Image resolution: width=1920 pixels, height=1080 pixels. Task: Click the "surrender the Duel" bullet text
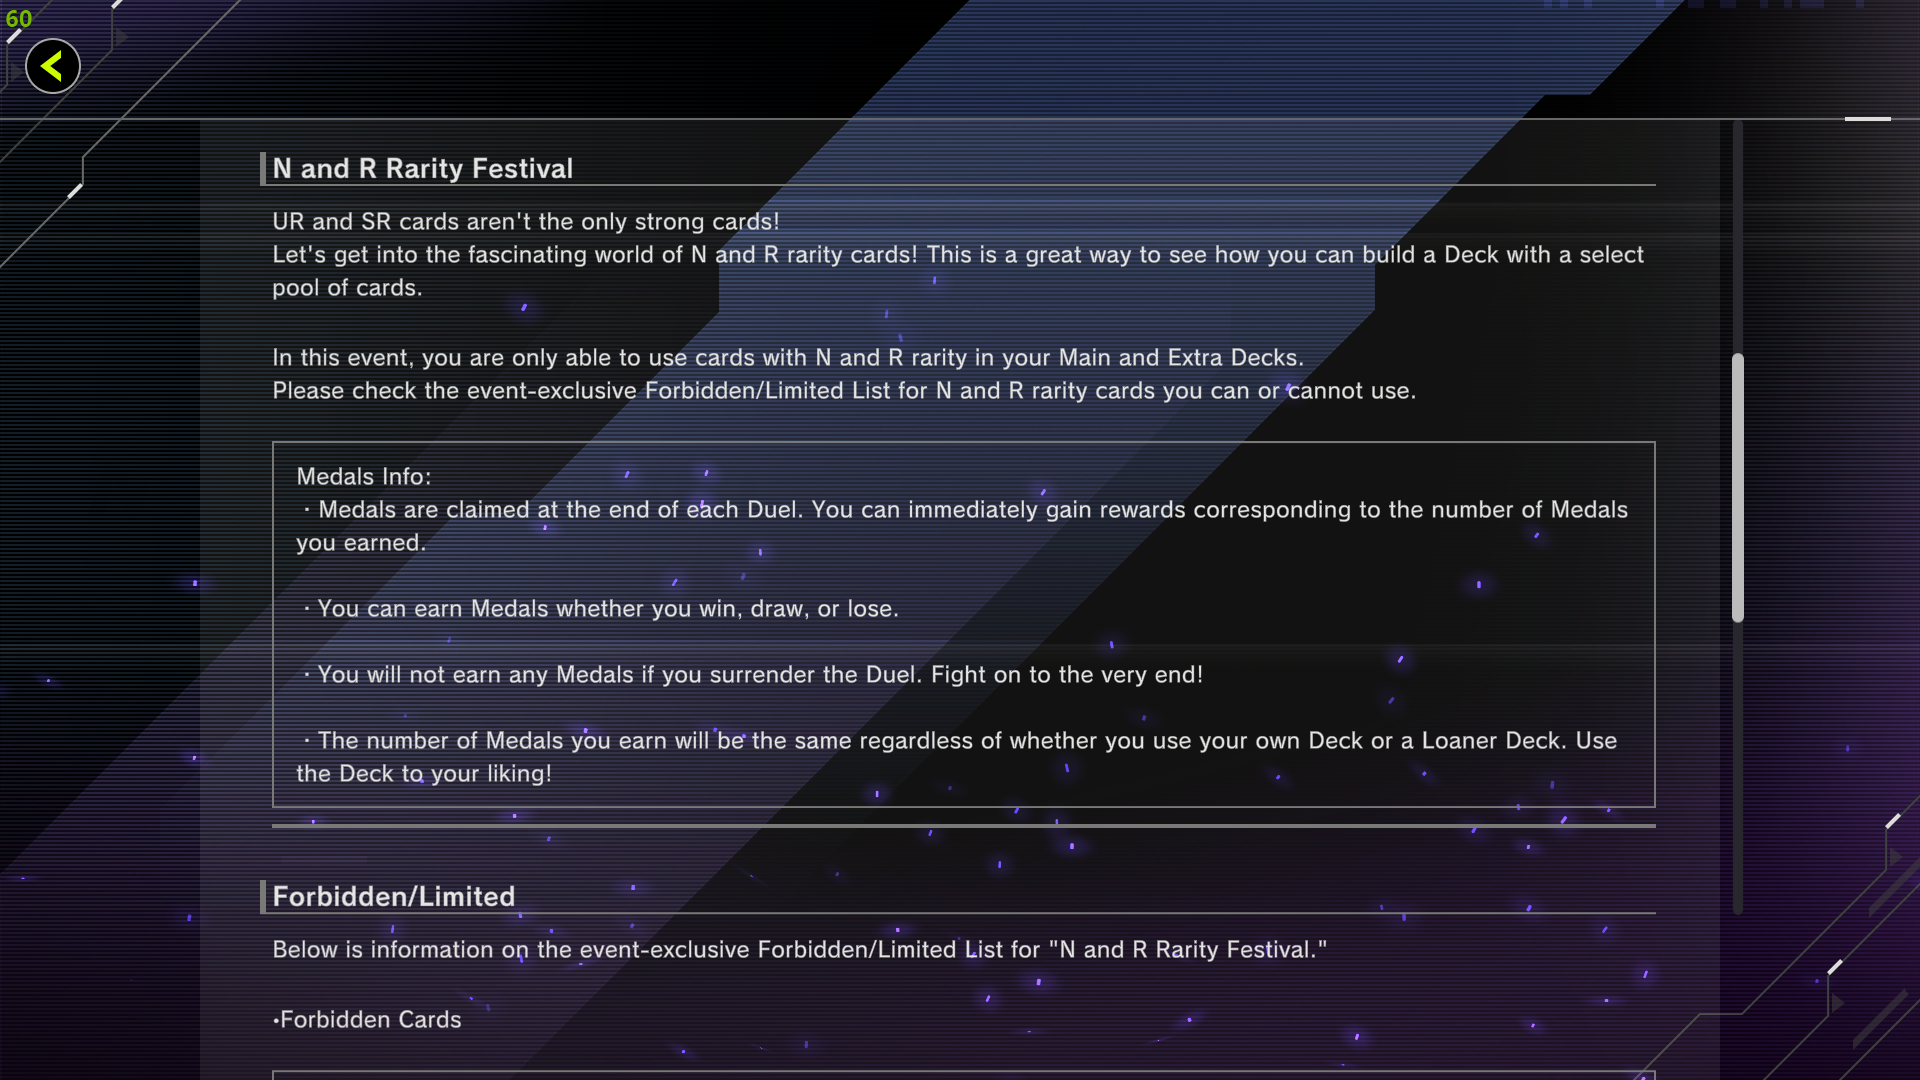(759, 674)
